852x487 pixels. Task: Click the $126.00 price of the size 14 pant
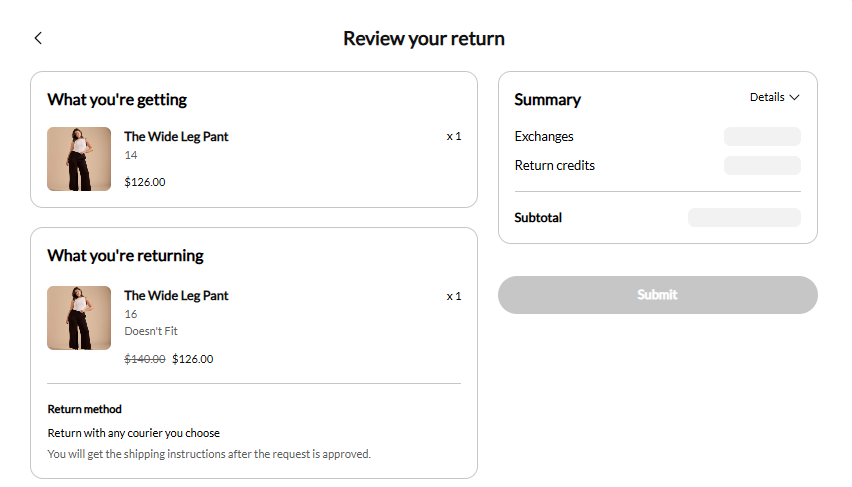pyautogui.click(x=145, y=182)
